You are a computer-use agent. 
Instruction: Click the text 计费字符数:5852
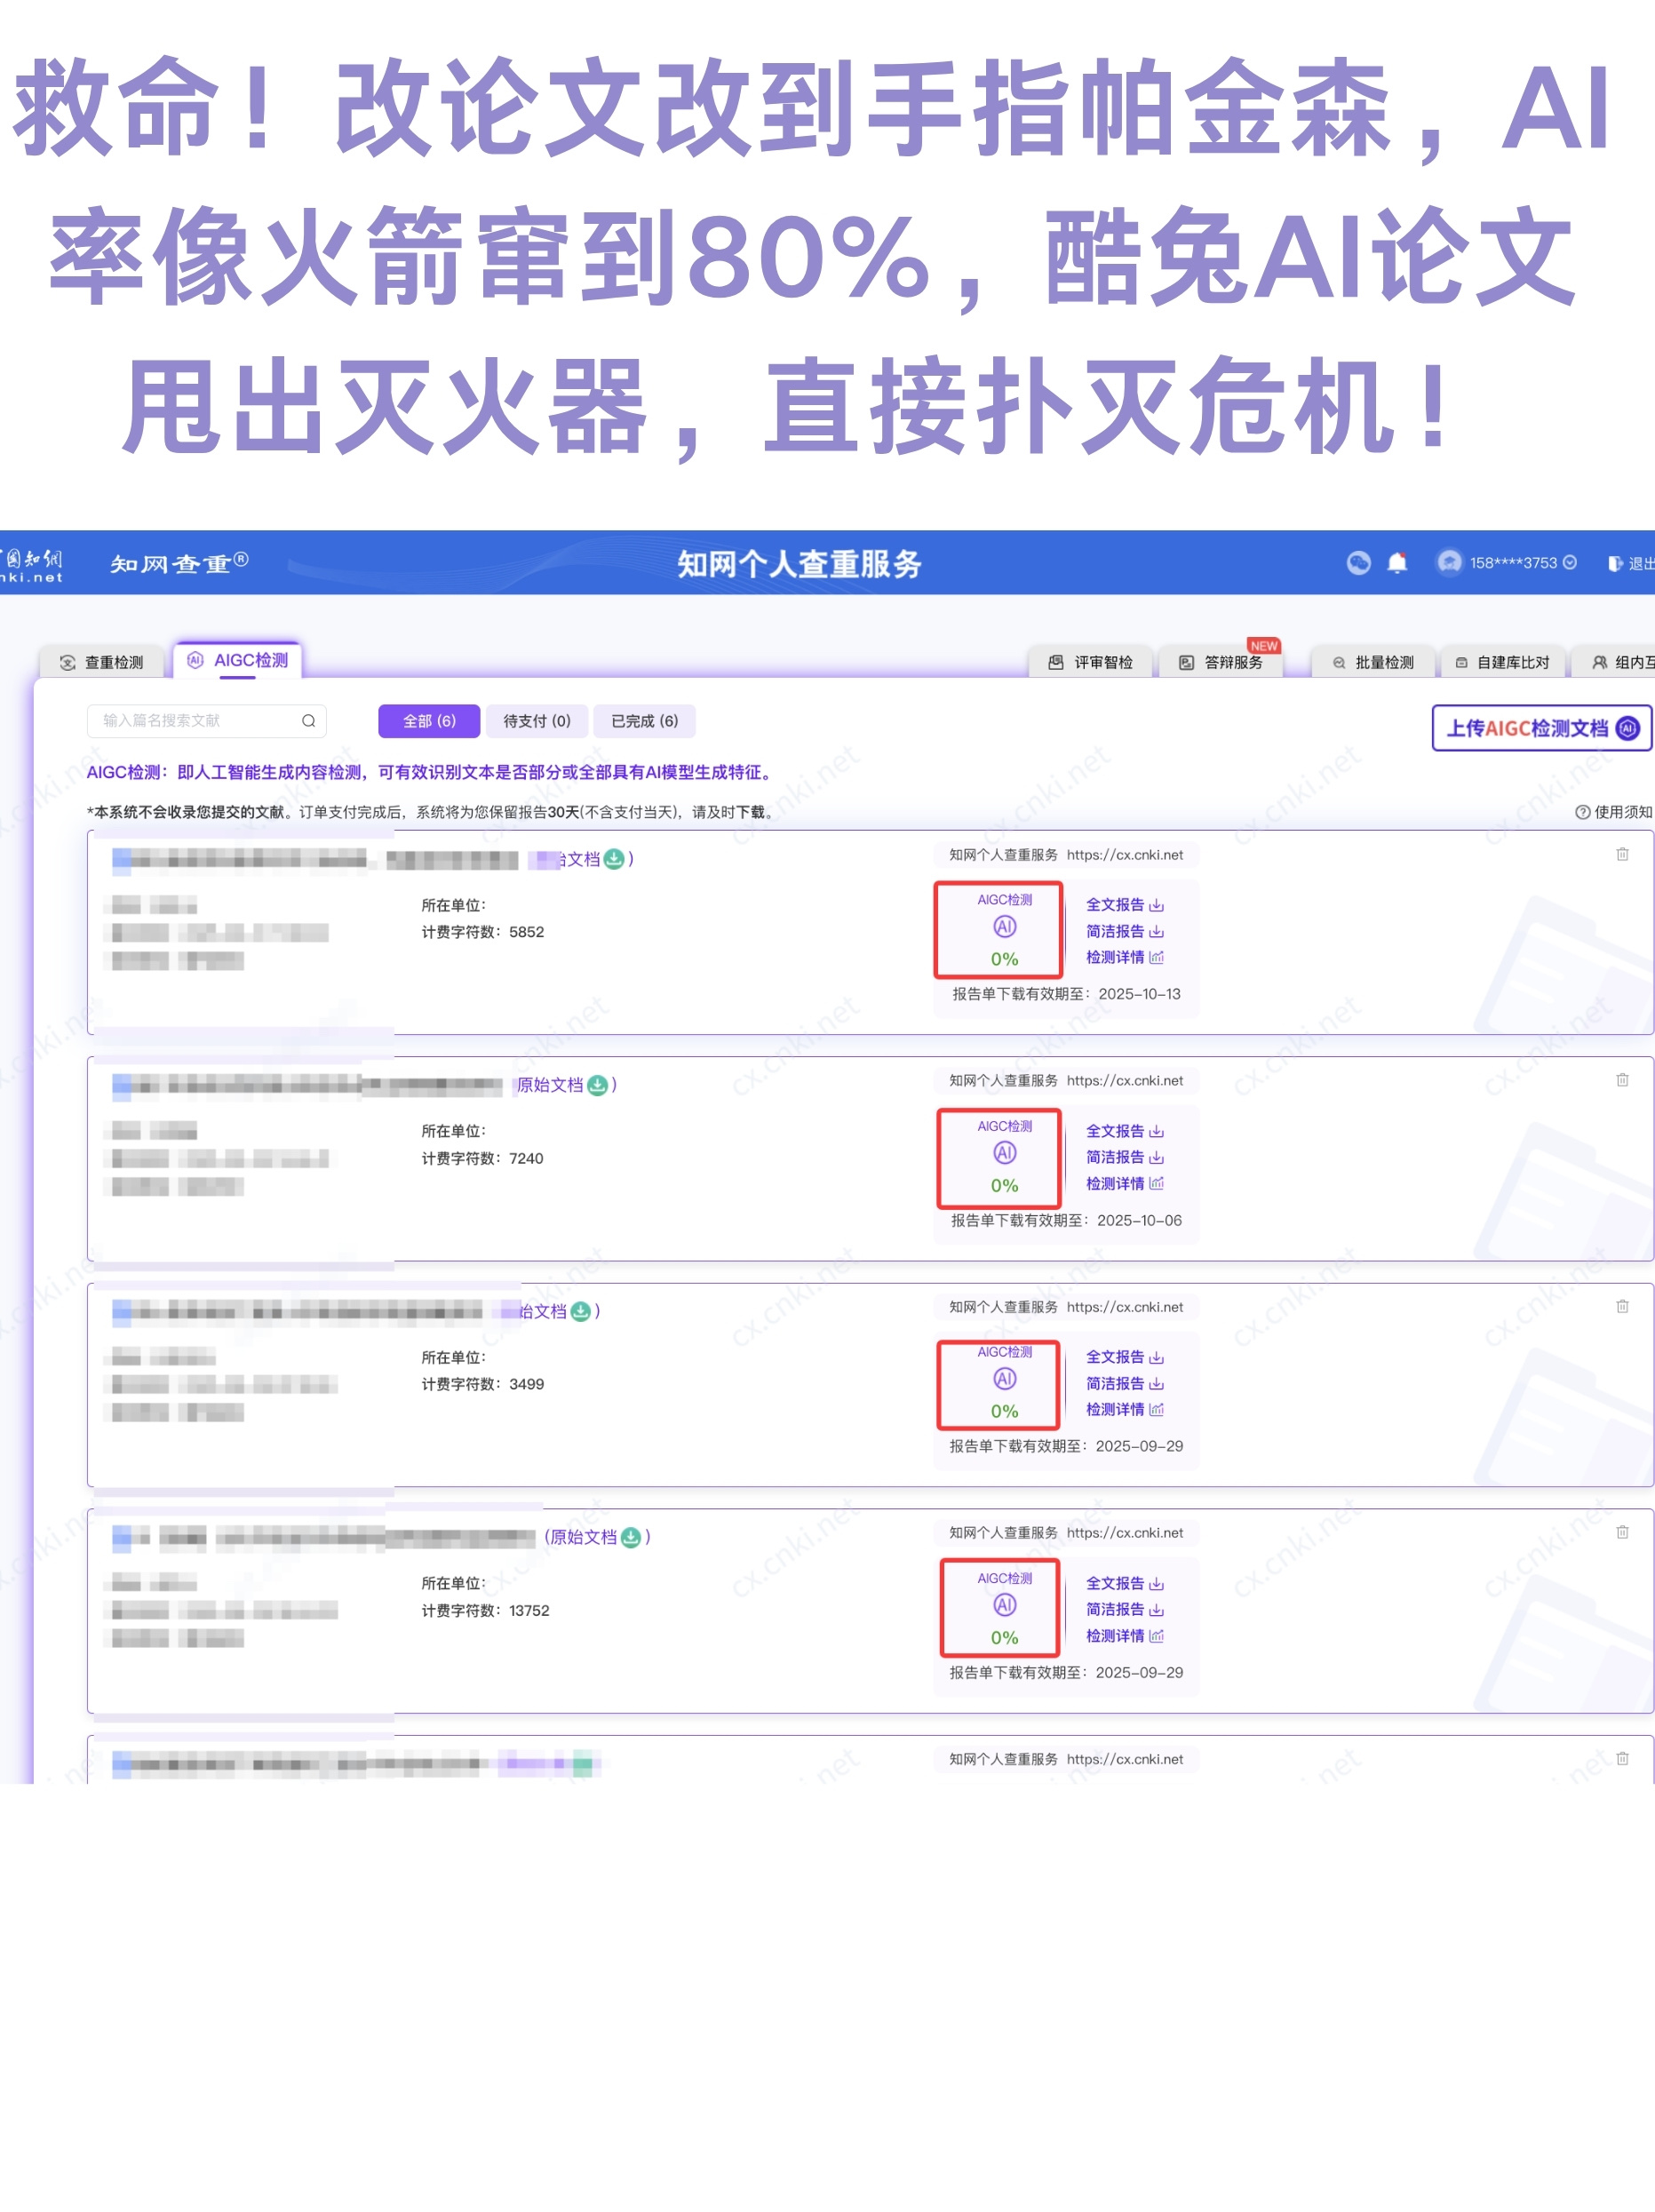pyautogui.click(x=483, y=932)
